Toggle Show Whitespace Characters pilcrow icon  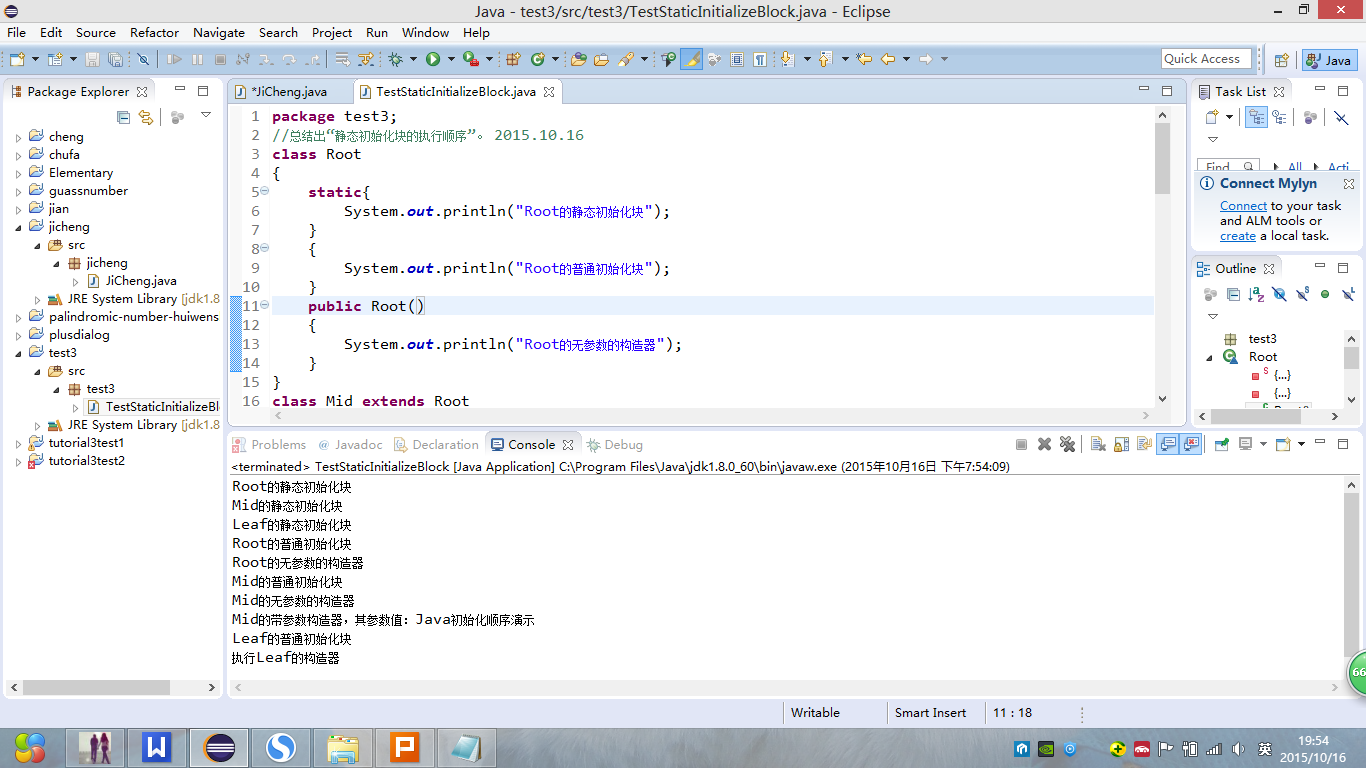click(760, 59)
